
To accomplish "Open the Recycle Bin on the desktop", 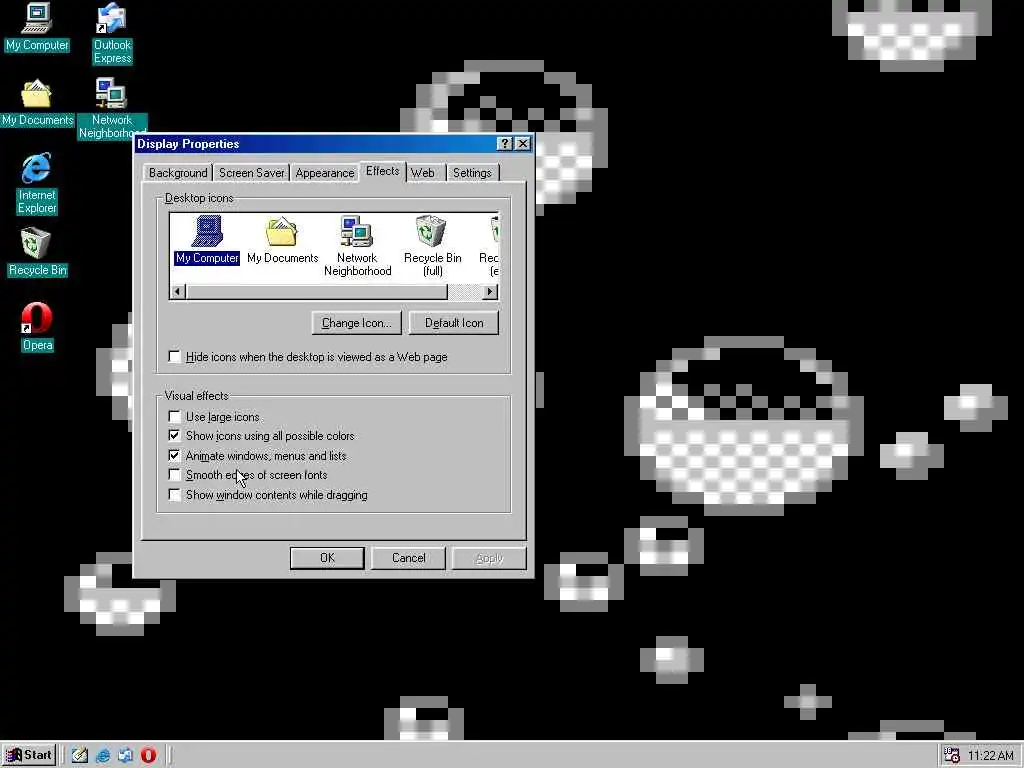I will click(37, 253).
